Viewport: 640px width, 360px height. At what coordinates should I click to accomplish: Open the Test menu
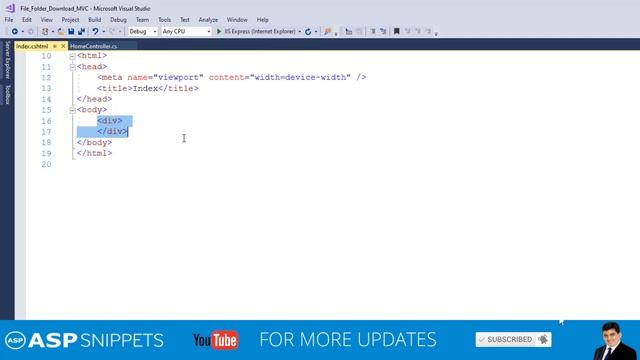click(x=185, y=20)
